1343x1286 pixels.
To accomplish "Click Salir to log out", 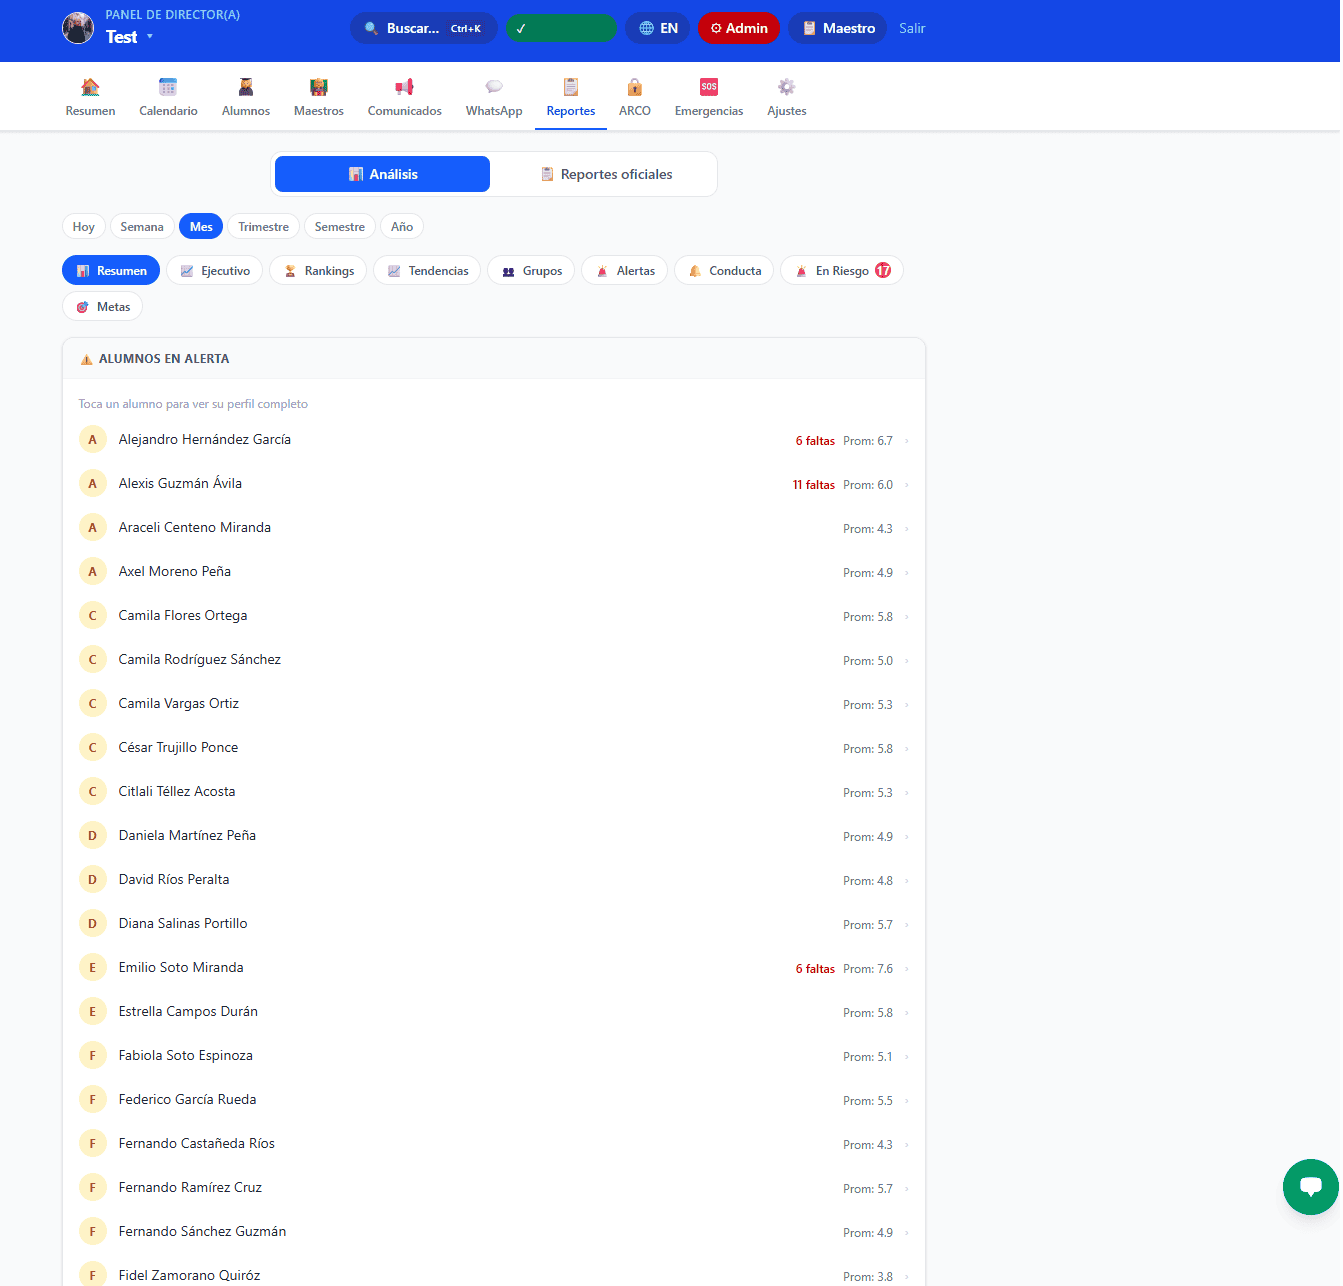I will coord(912,28).
